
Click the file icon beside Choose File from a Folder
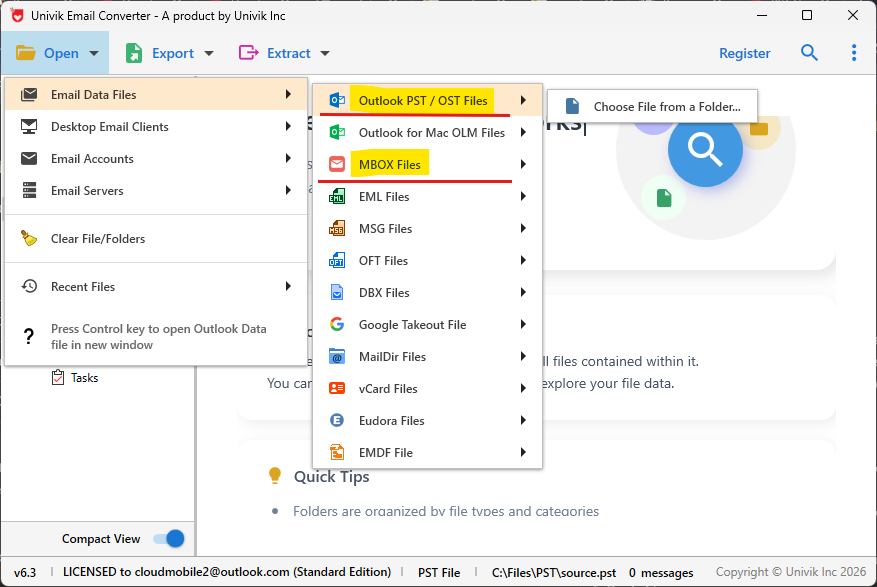tap(572, 106)
